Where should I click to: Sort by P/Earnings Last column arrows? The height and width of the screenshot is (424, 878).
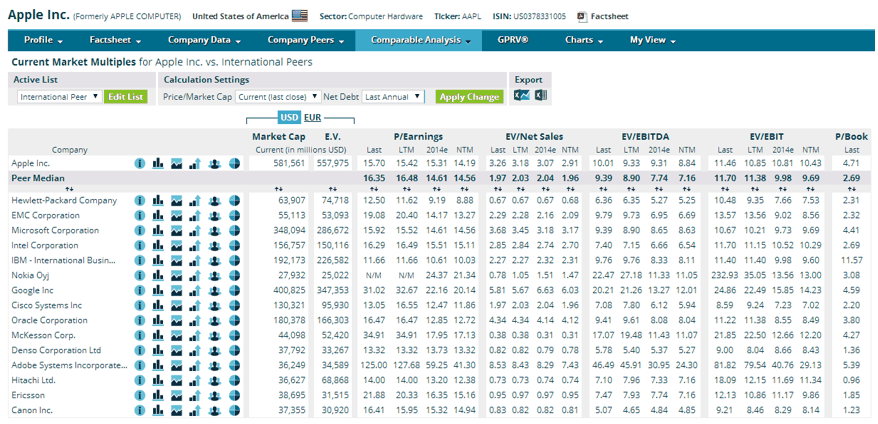point(373,189)
